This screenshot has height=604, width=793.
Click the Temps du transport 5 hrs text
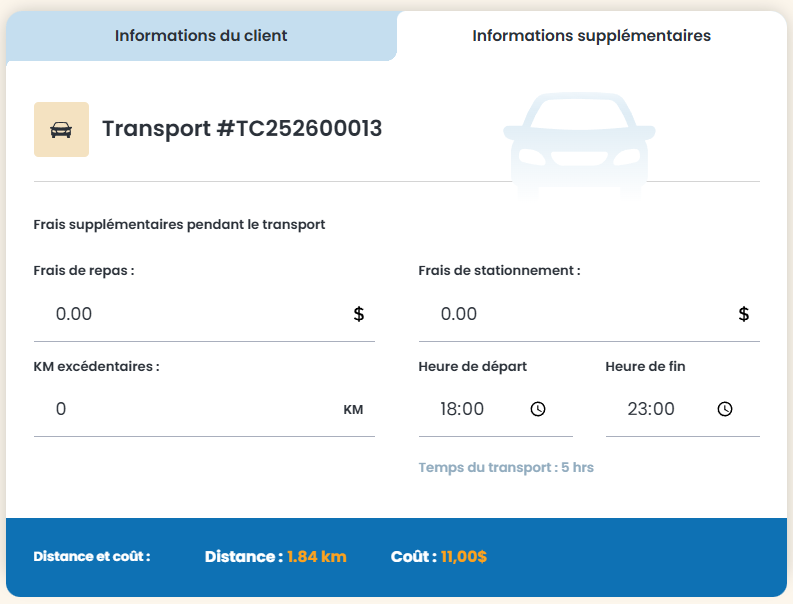[x=506, y=467]
